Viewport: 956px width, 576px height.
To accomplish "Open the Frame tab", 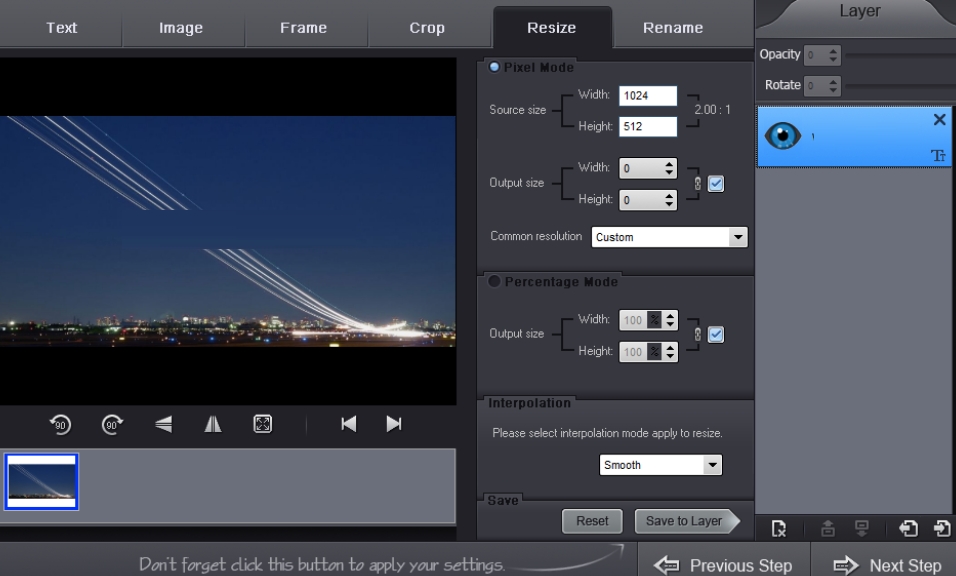I will [x=303, y=28].
